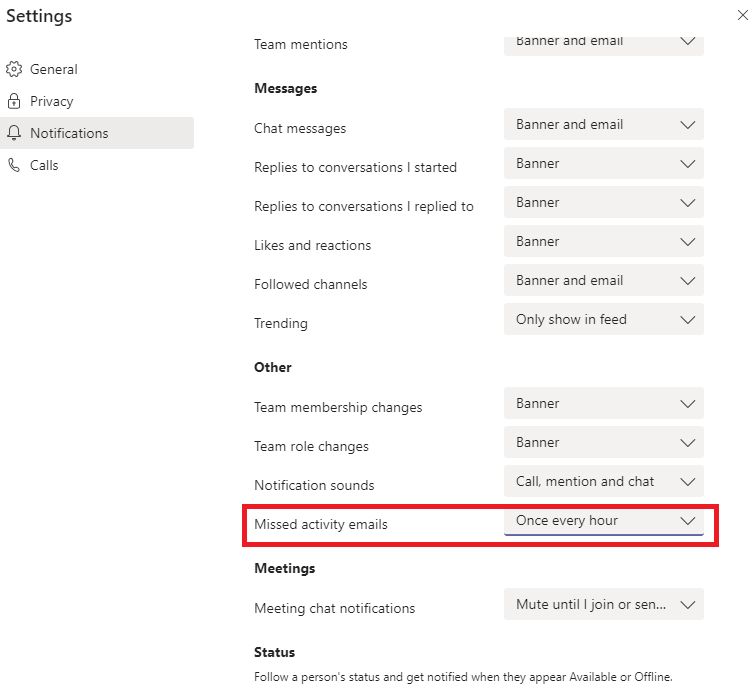Viewport: 750px width, 691px height.
Task: Expand Replies to conversations I started dropdown
Action: click(603, 164)
